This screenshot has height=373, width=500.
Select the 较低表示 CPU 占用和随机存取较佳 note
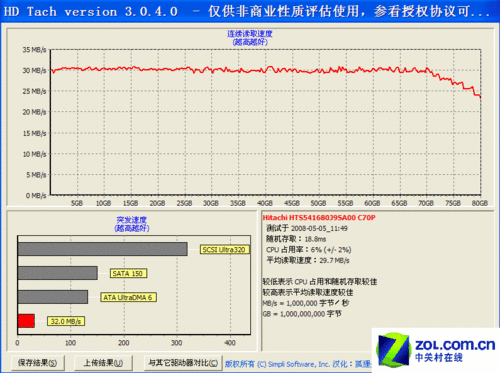pyautogui.click(x=320, y=282)
